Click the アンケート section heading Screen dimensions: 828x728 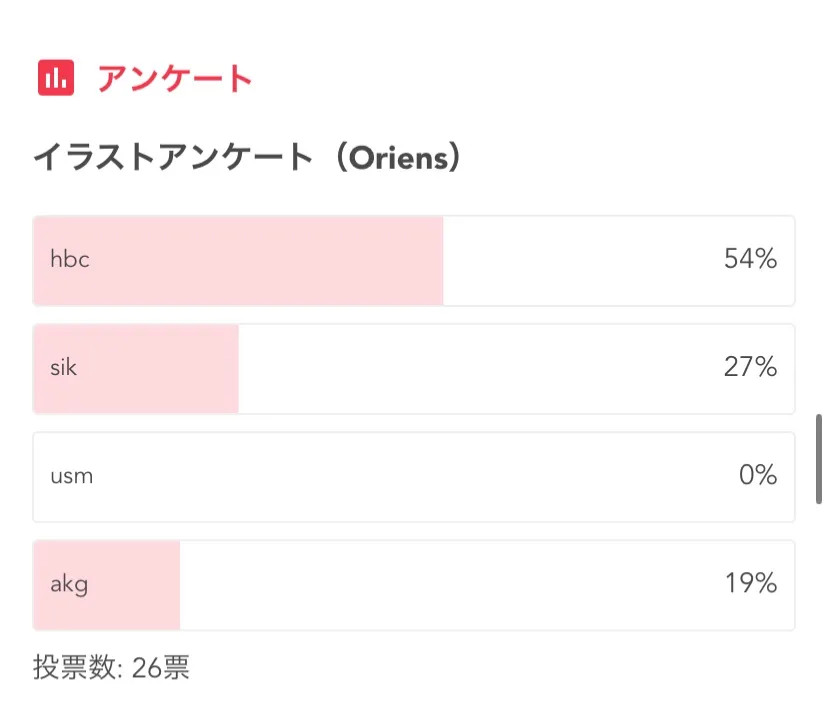175,78
